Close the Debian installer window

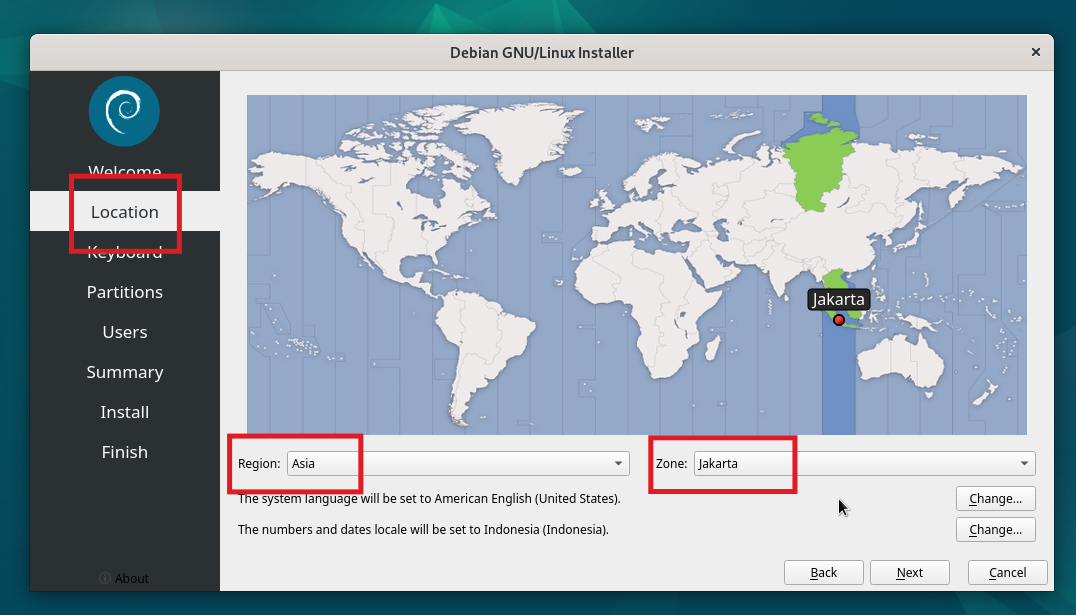pos(1036,52)
